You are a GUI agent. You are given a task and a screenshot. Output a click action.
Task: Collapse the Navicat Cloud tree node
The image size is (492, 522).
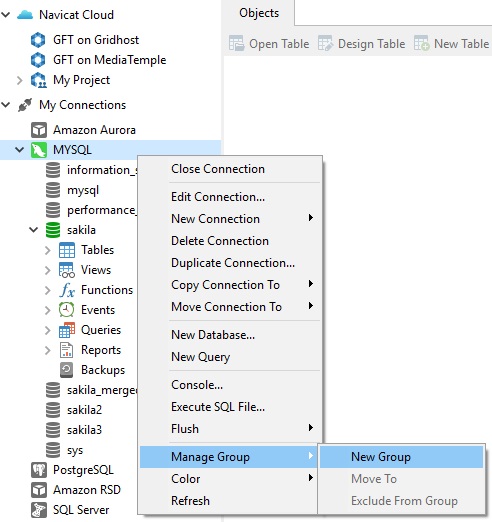click(x=6, y=15)
